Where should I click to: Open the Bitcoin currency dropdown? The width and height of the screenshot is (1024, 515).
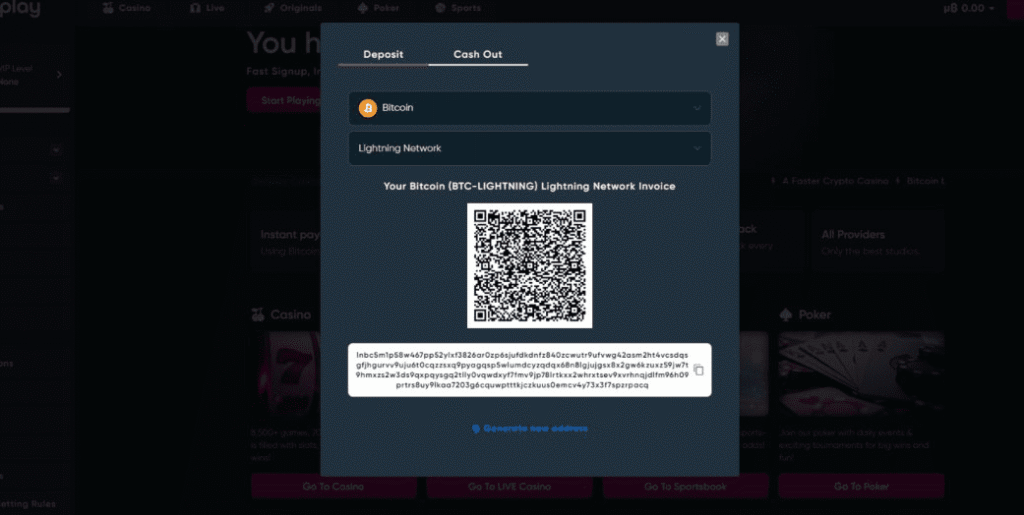pos(530,108)
